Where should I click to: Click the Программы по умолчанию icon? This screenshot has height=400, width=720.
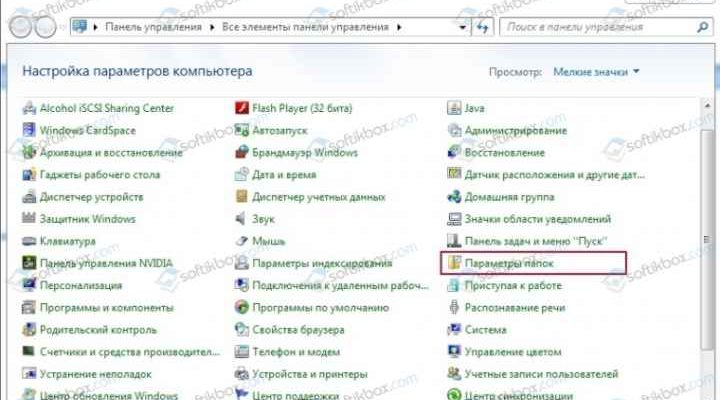tap(242, 308)
